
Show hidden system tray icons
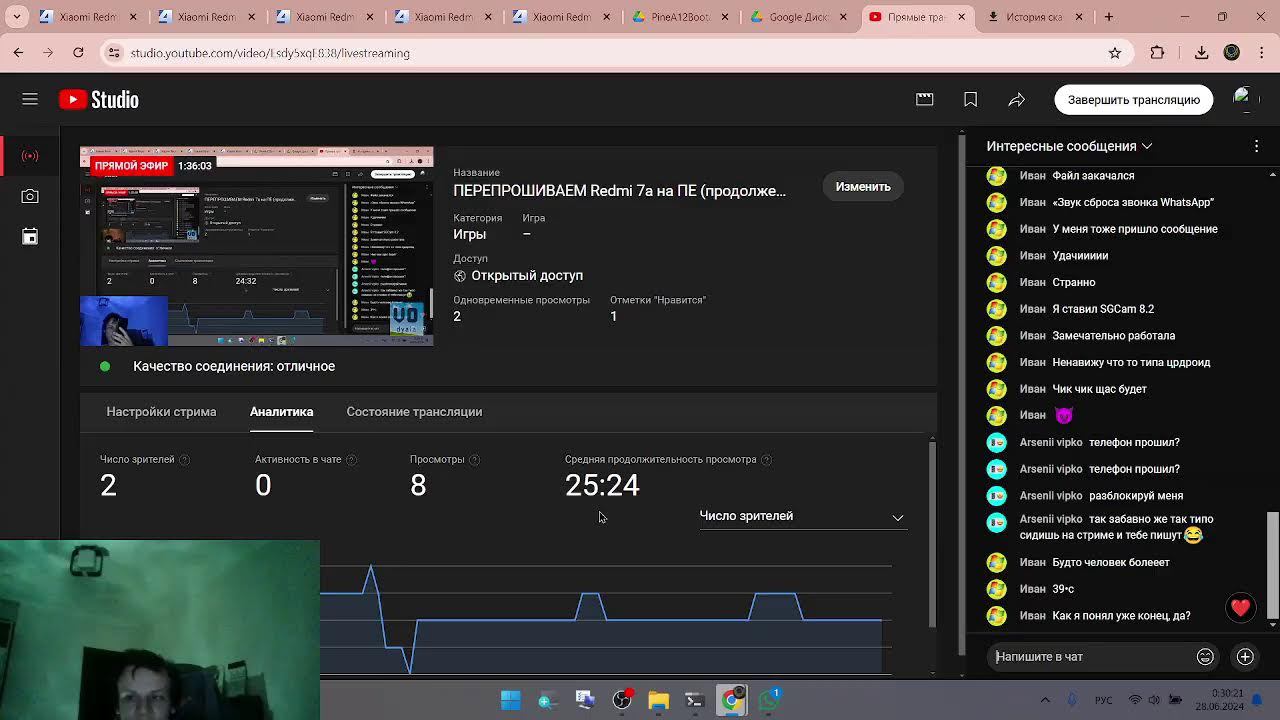(1045, 700)
